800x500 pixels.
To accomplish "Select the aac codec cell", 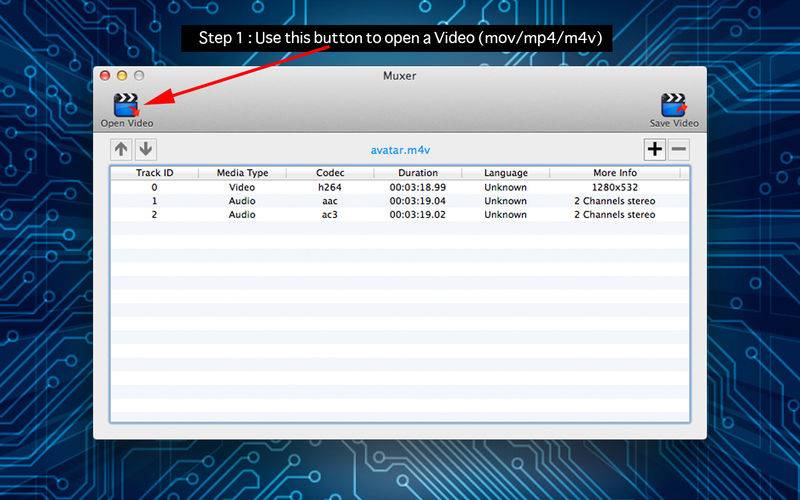I will point(330,201).
